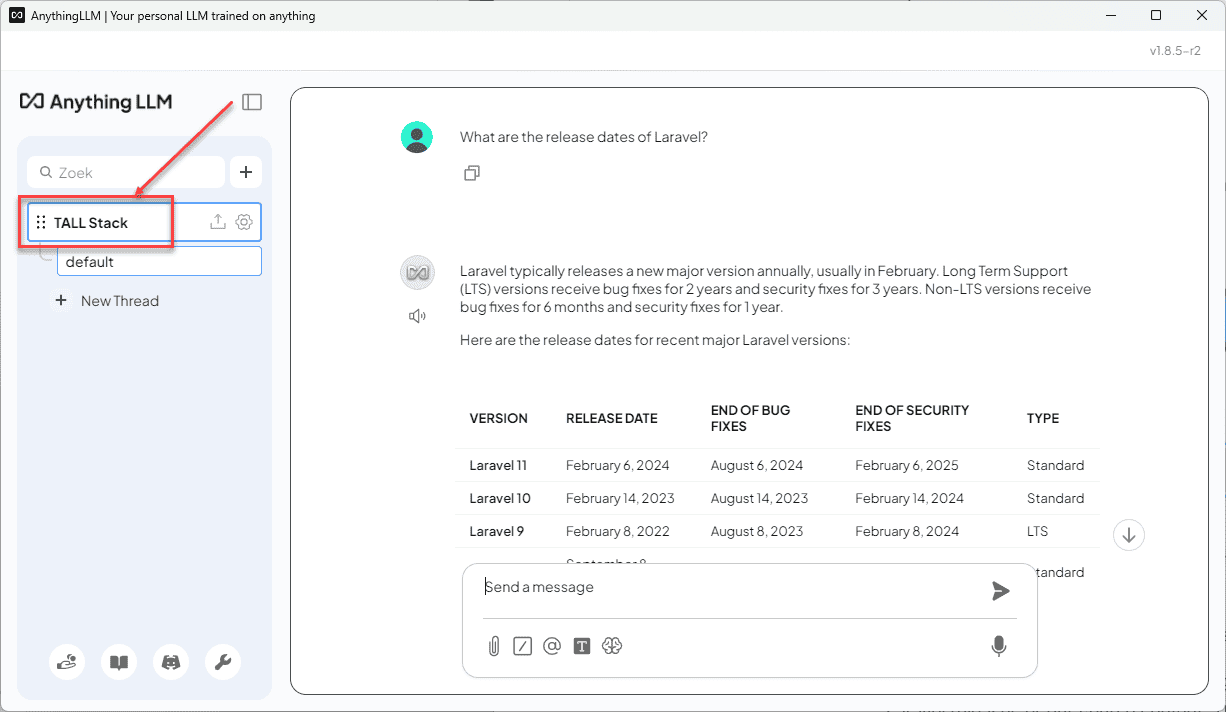This screenshot has width=1226, height=712.
Task: Open settings via the wrench icon
Action: tap(223, 662)
